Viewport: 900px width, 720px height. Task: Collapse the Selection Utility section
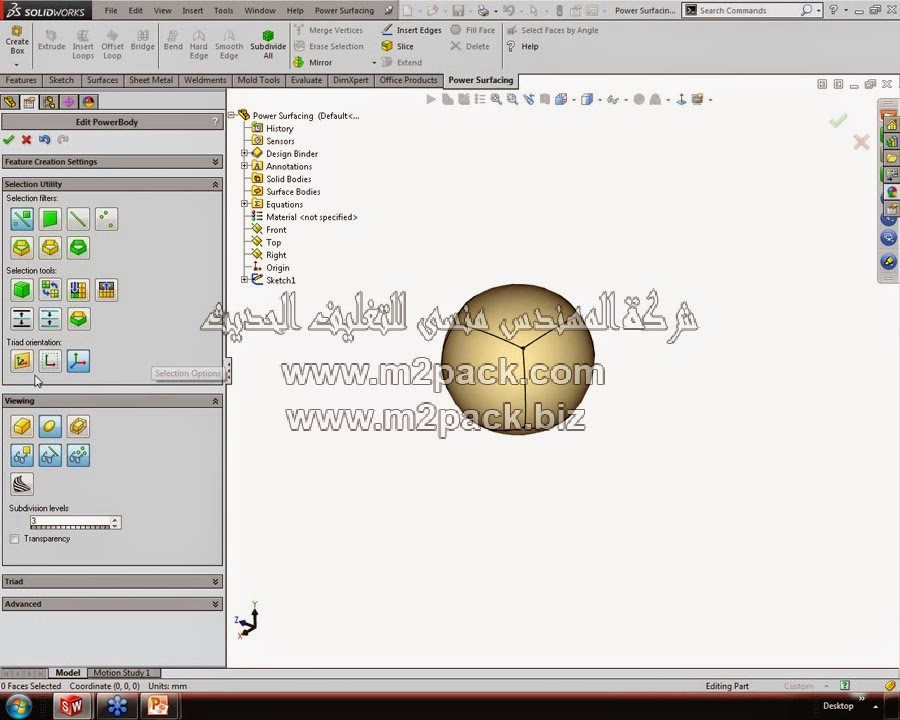215,184
